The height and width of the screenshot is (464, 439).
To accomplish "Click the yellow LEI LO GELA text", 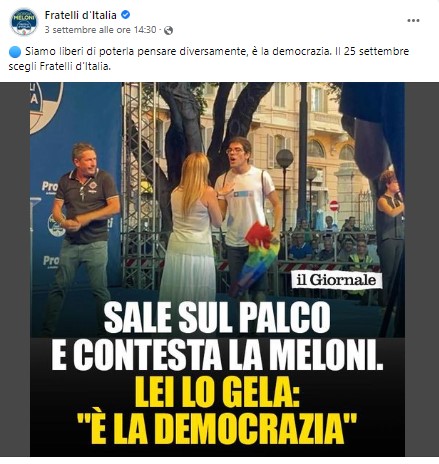I will click(x=217, y=392).
